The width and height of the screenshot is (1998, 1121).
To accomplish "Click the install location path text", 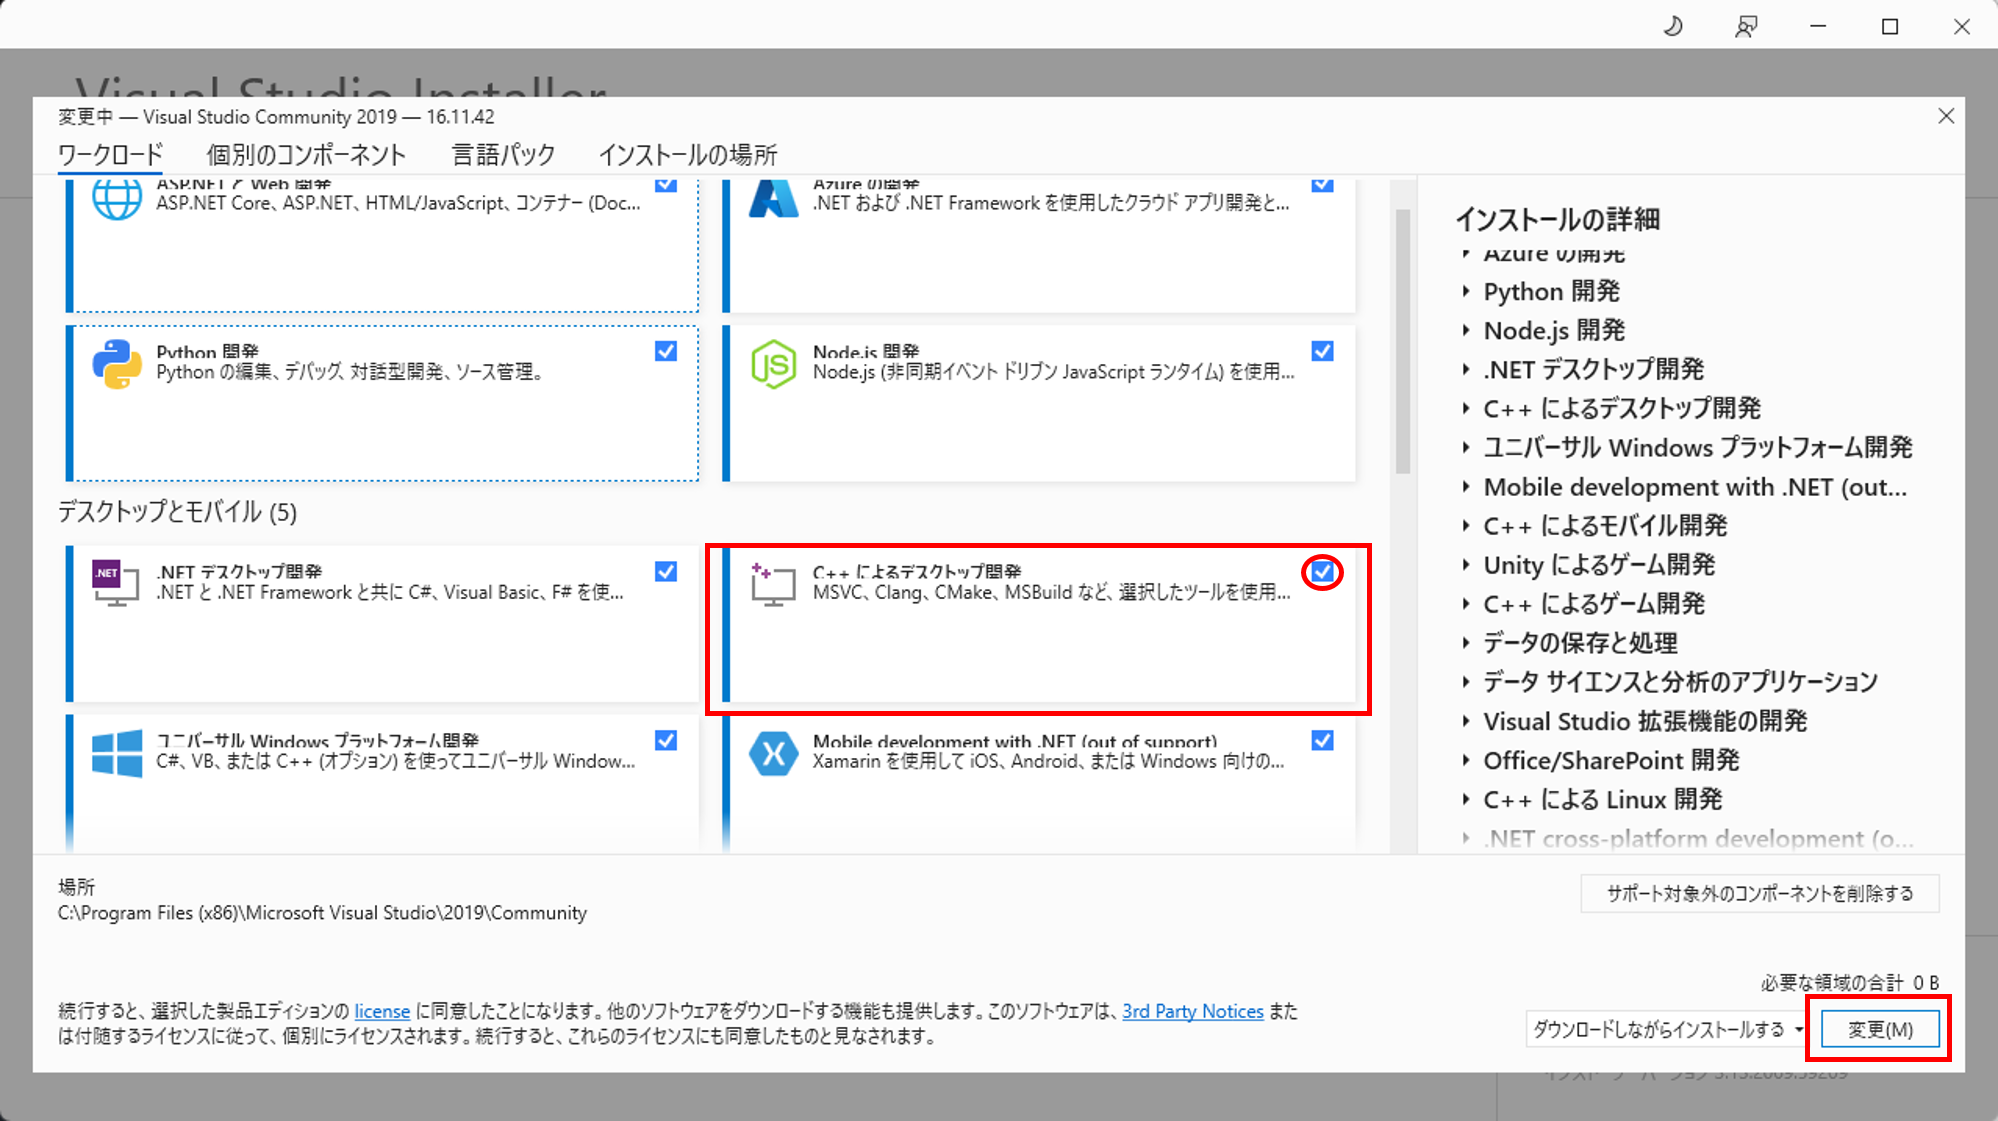I will [322, 913].
